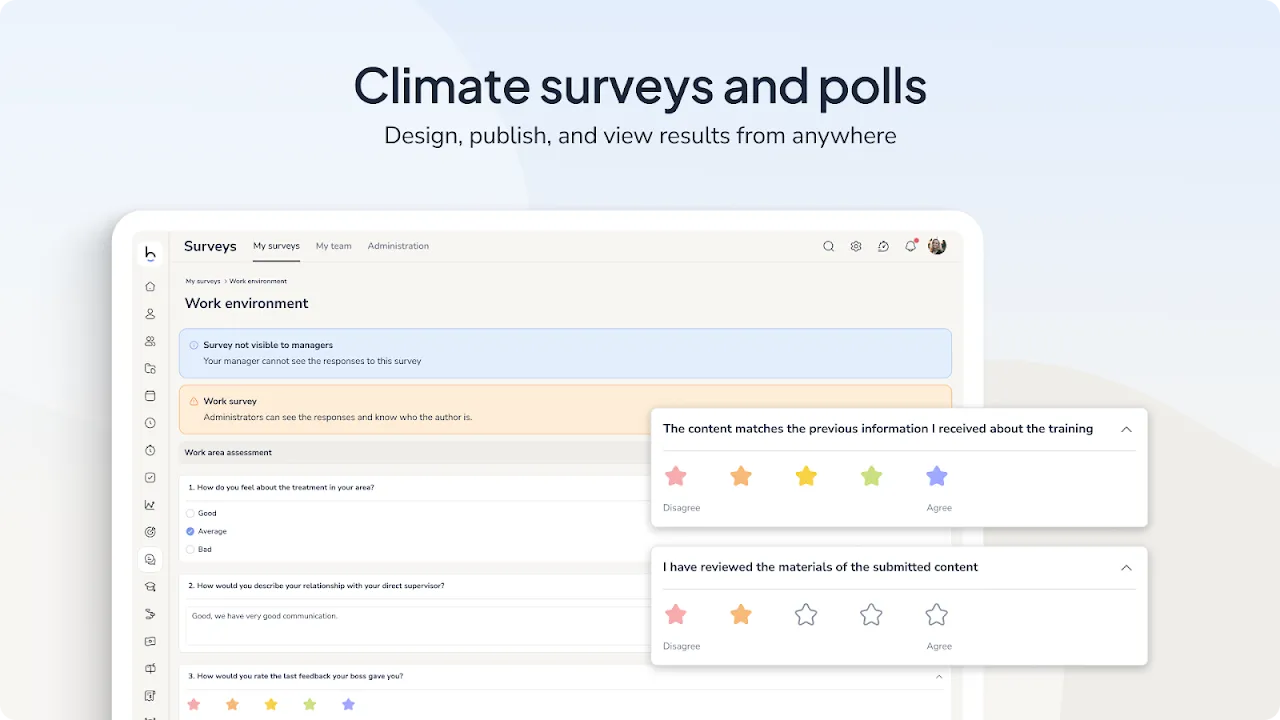
Task: Click the Work environment heading
Action: [247, 303]
